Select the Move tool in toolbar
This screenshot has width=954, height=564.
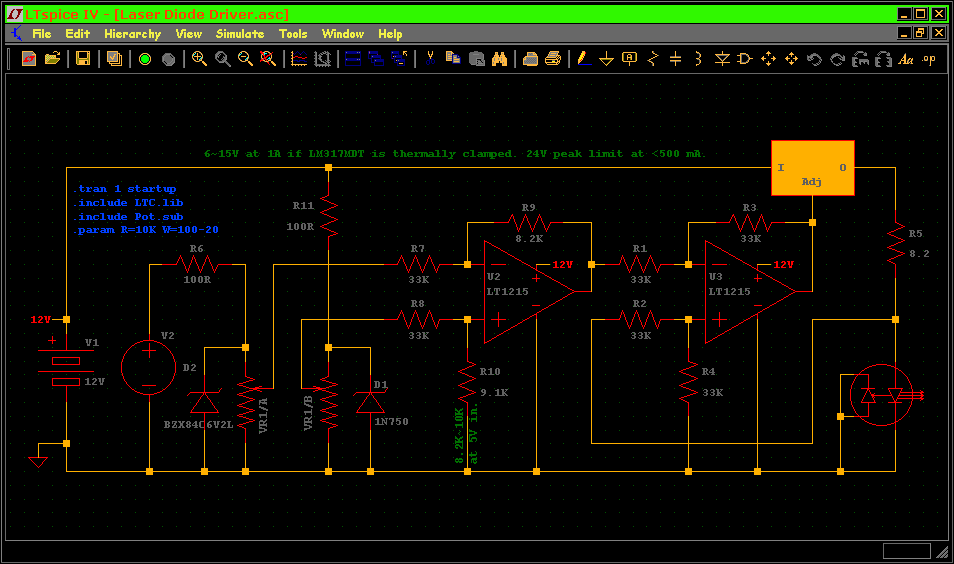tap(768, 58)
